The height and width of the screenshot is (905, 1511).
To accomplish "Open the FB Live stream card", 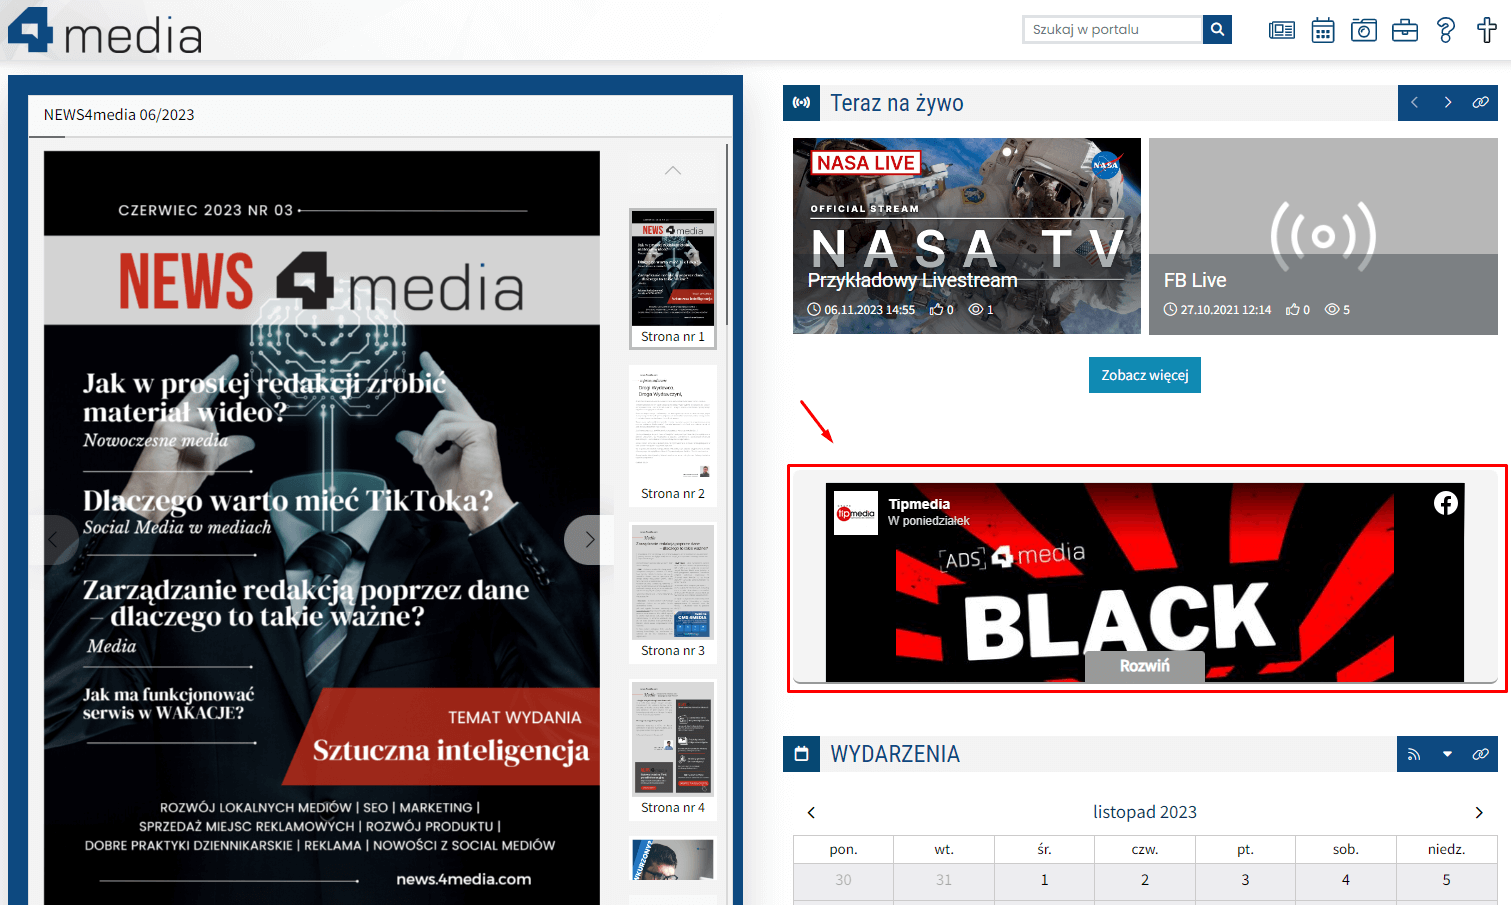I will (1323, 236).
